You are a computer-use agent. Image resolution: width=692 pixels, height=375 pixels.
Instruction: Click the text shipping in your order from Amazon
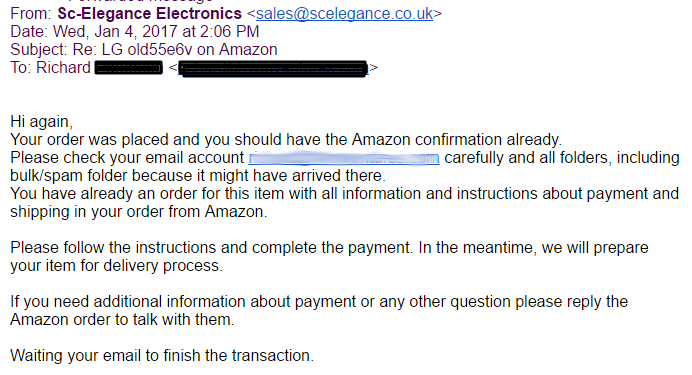(139, 212)
